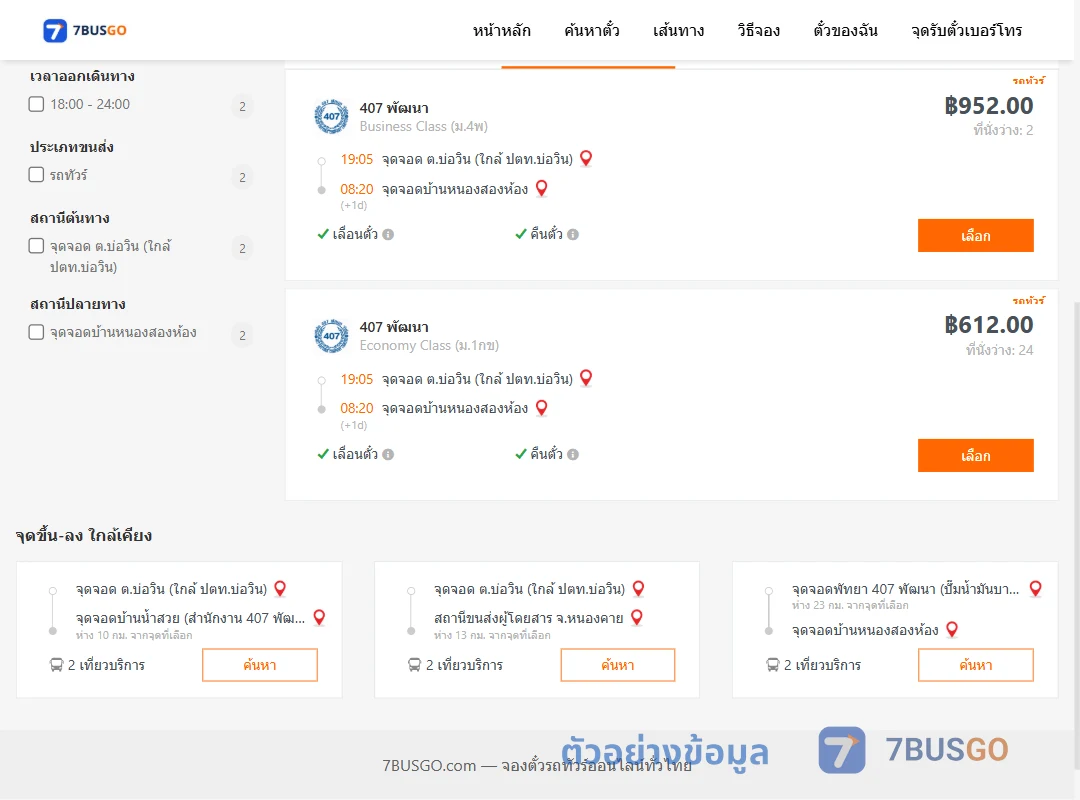The image size is (1080, 800).
Task: Open ตั๋วของฉัน in the top menu
Action: 845,30
